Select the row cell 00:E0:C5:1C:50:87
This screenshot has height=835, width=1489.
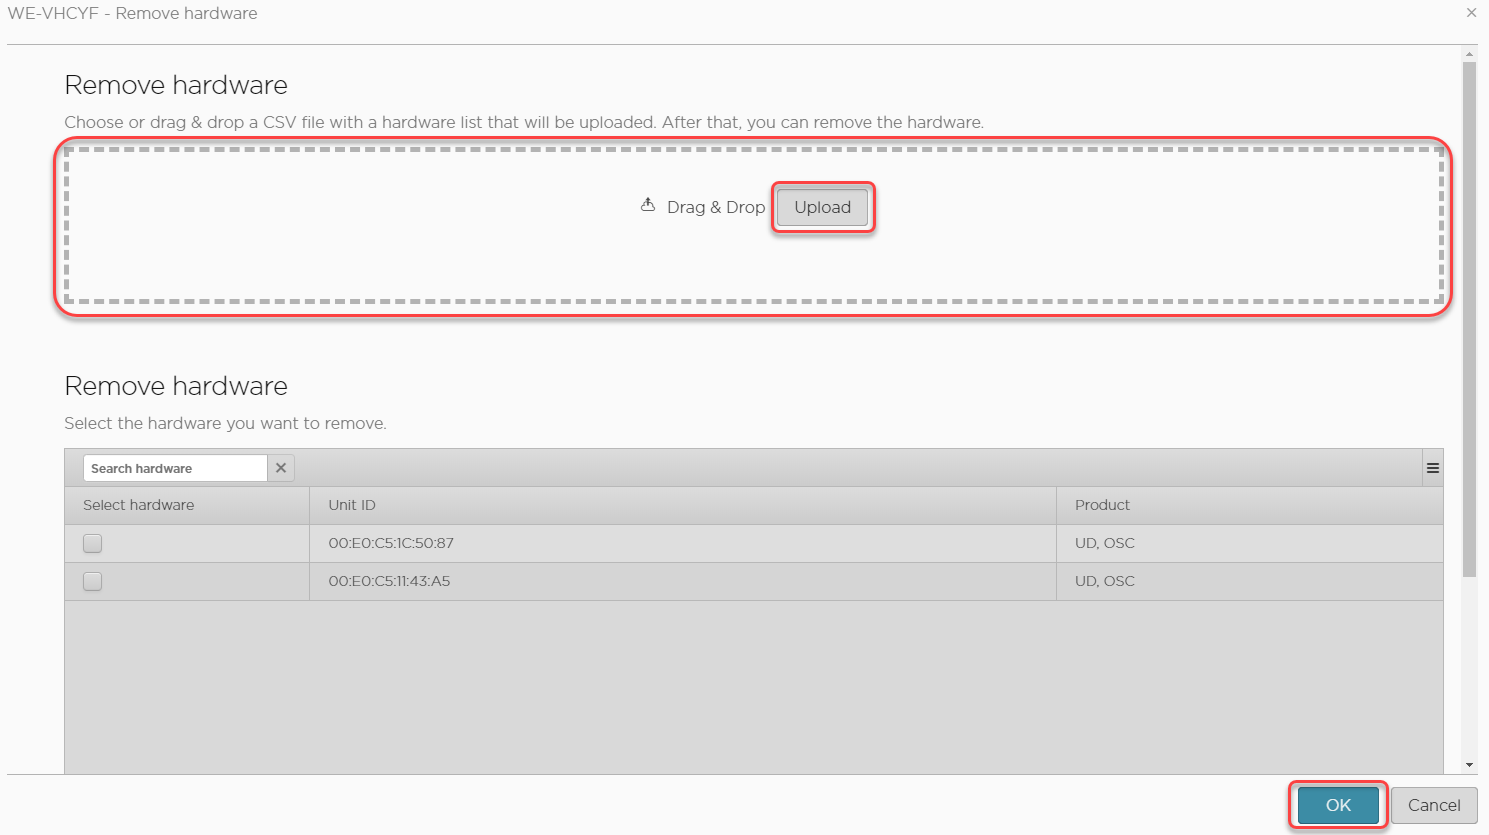point(391,543)
